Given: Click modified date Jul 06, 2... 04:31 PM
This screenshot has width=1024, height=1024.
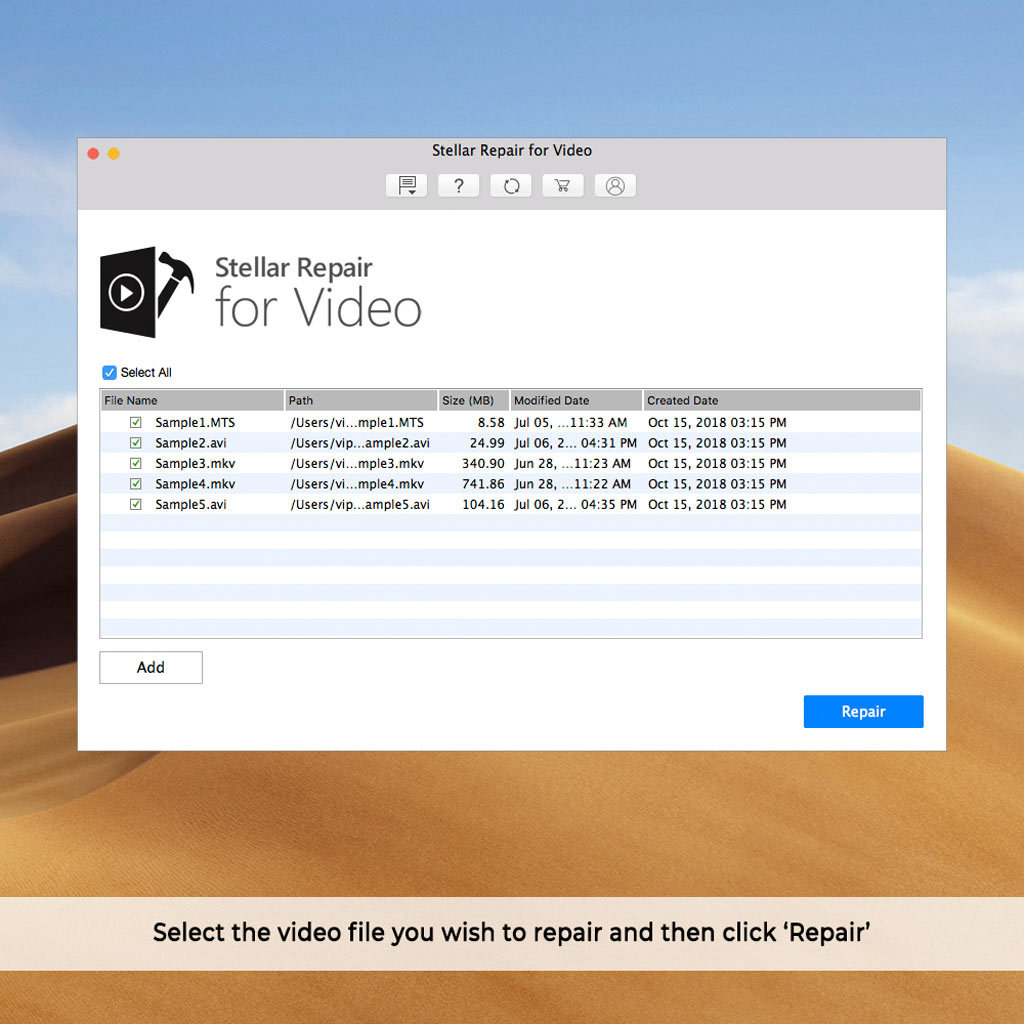Looking at the screenshot, I should pyautogui.click(x=575, y=443).
